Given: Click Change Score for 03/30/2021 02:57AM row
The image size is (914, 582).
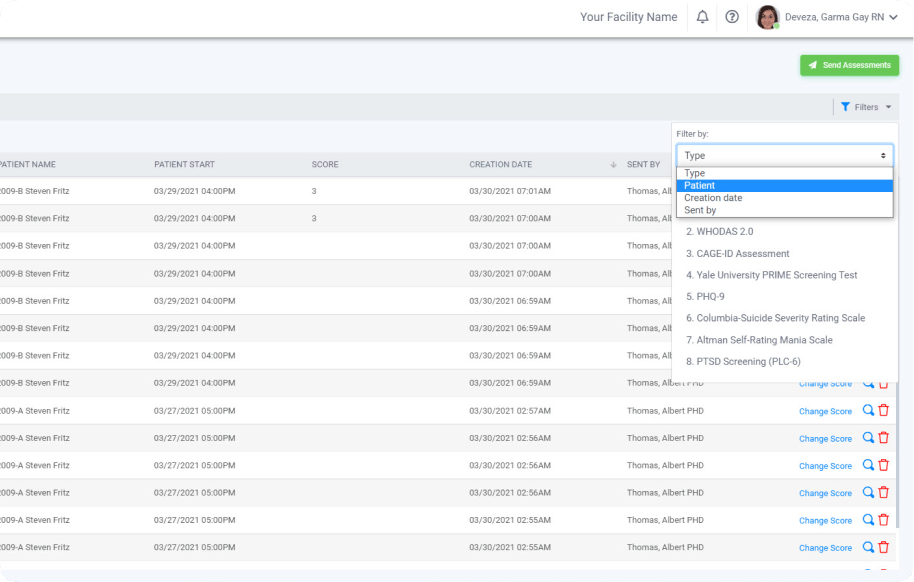Looking at the screenshot, I should [x=825, y=411].
